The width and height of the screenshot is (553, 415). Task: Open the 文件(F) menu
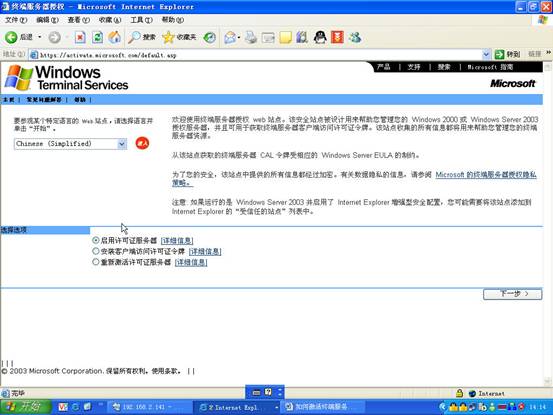(16, 20)
